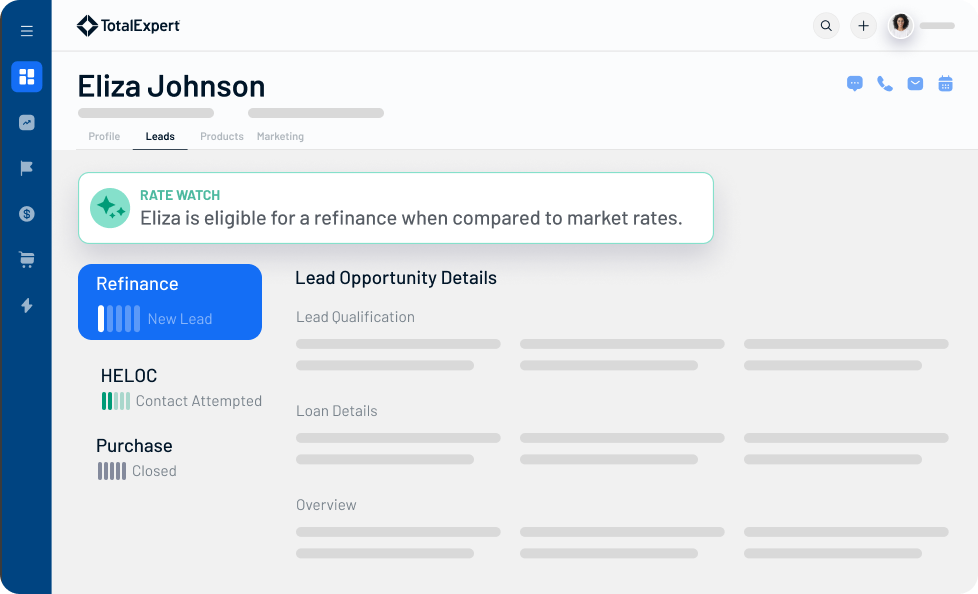Open the search icon in top bar
978x594 pixels.
click(826, 25)
